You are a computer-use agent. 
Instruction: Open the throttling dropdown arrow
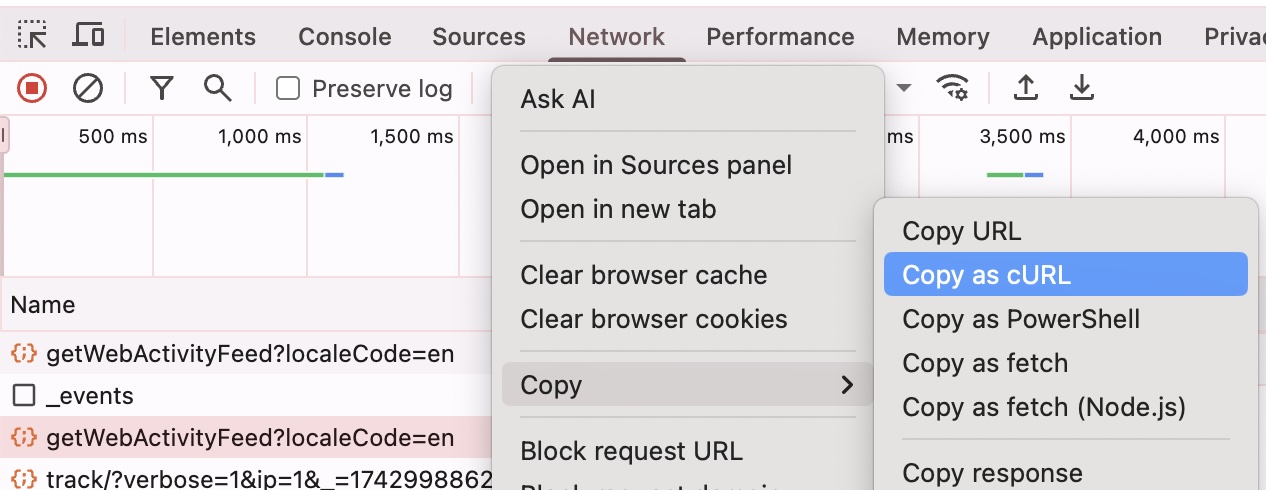(904, 88)
